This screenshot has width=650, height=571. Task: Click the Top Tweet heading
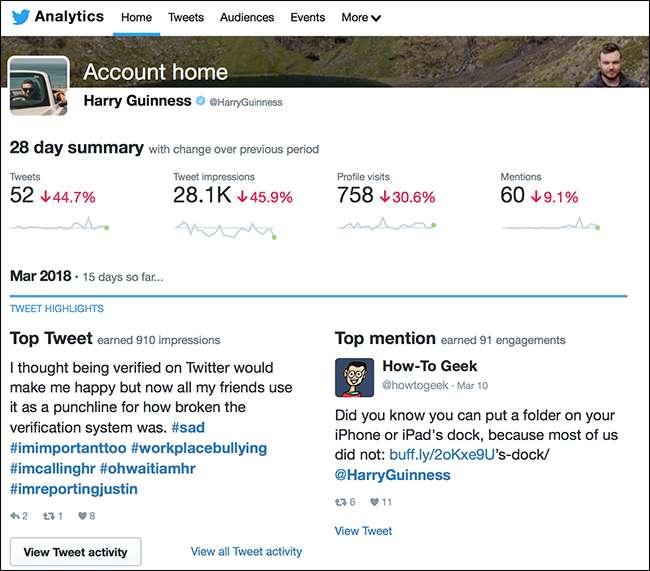[x=51, y=338]
